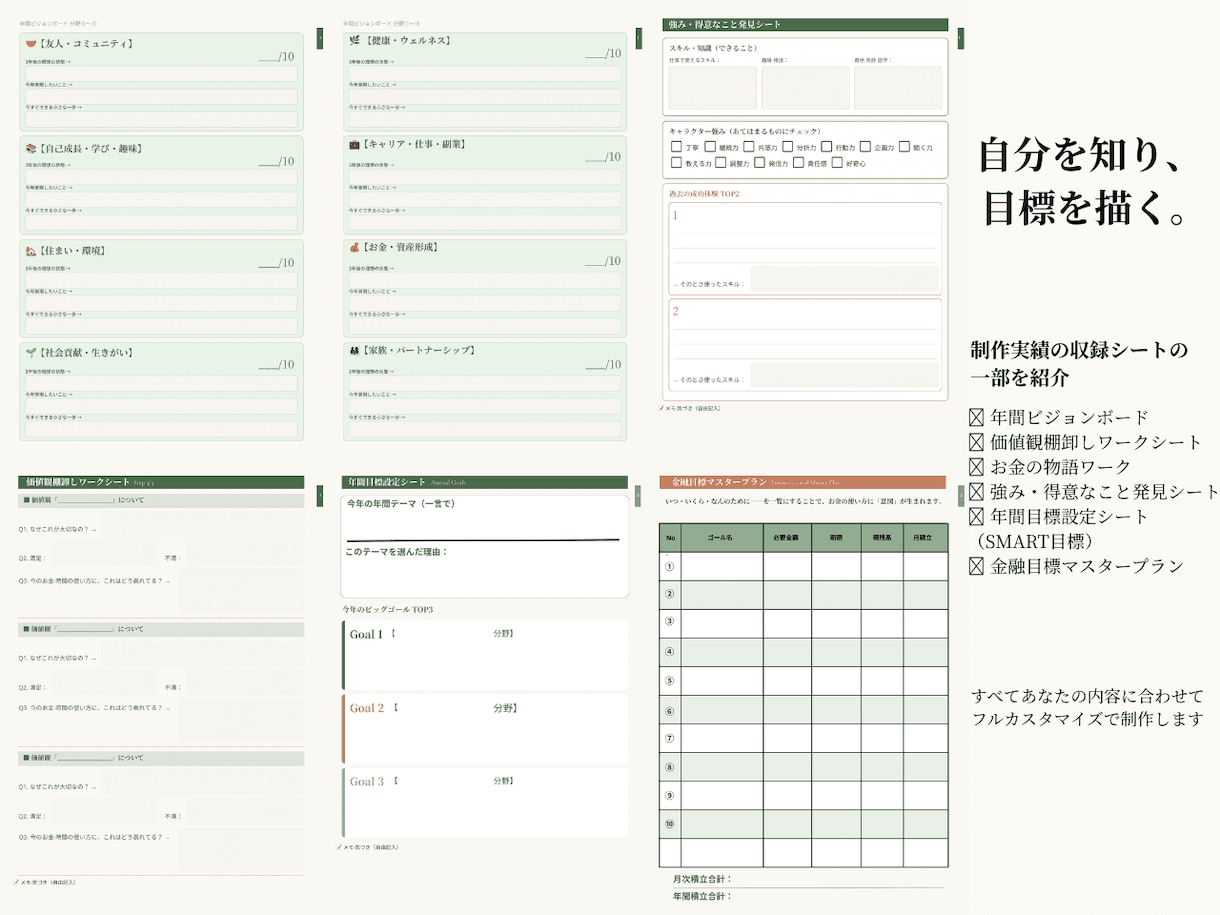This screenshot has width=1220, height=915.
Task: Click the /10 score blank in 友人・コミュニティ card
Action: point(276,58)
